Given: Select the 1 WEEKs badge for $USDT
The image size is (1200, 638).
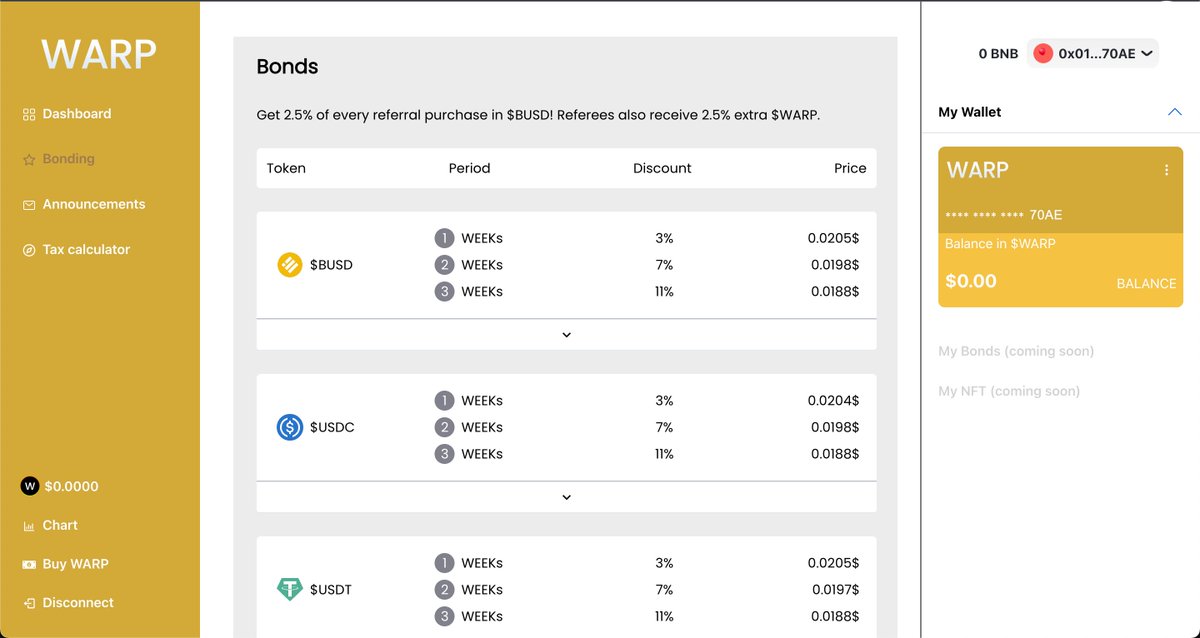Looking at the screenshot, I should coord(444,563).
